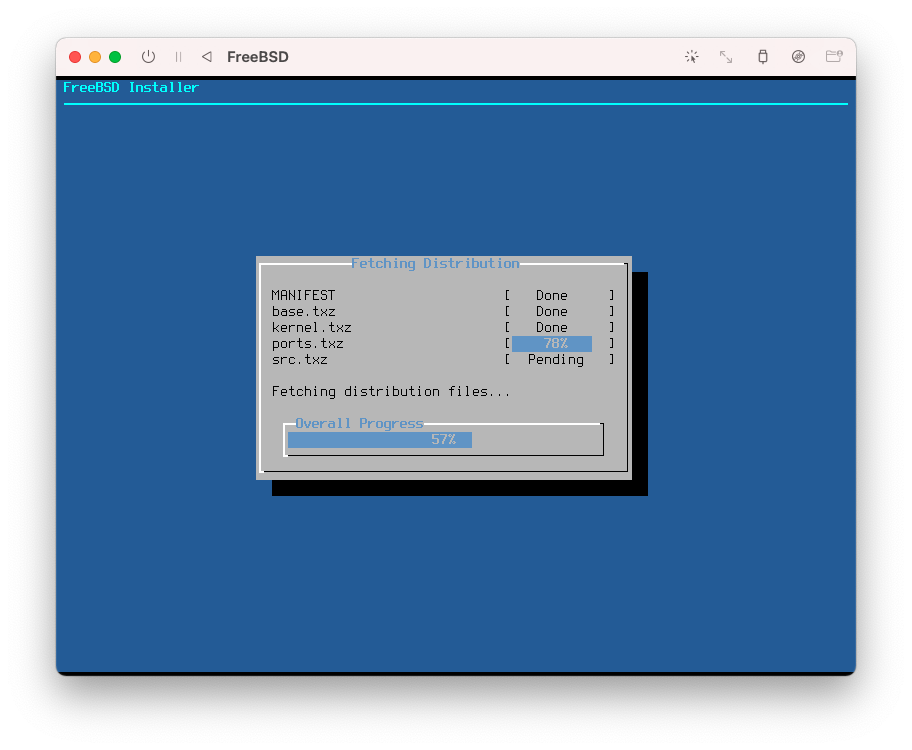Select the src.txz file name
The image size is (912, 750).
point(299,360)
